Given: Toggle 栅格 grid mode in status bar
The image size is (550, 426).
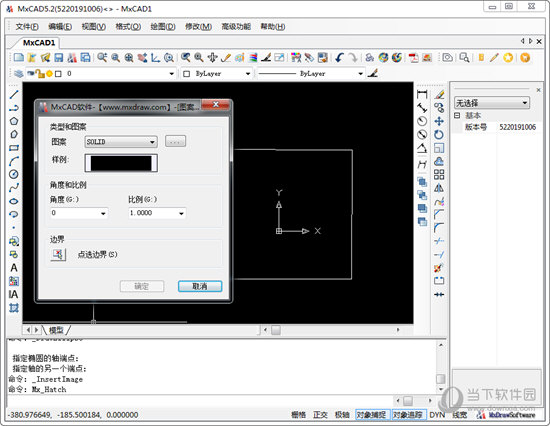Looking at the screenshot, I should pyautogui.click(x=299, y=415).
